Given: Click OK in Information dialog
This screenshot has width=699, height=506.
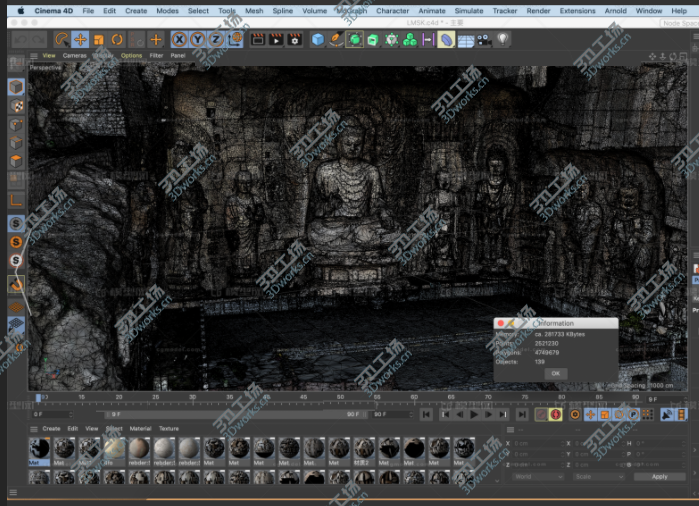Looking at the screenshot, I should point(555,374).
